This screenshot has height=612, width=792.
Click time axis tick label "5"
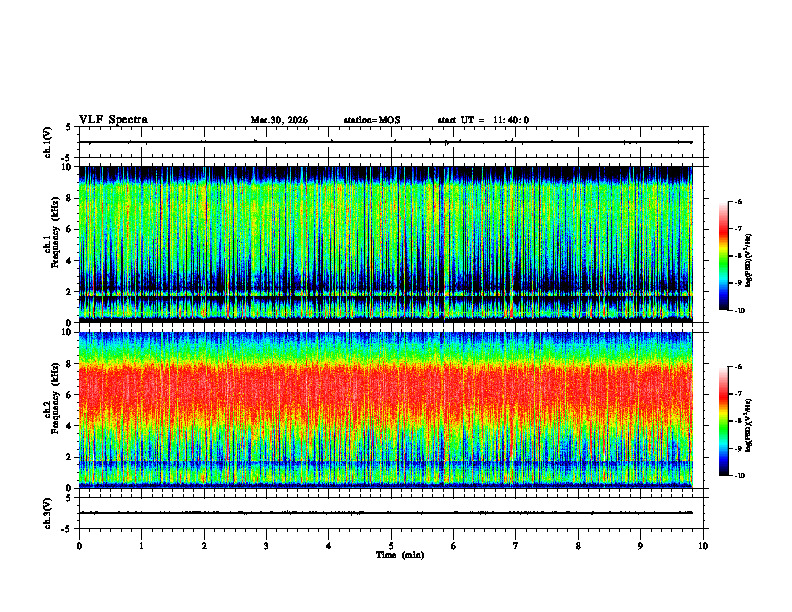click(x=391, y=546)
